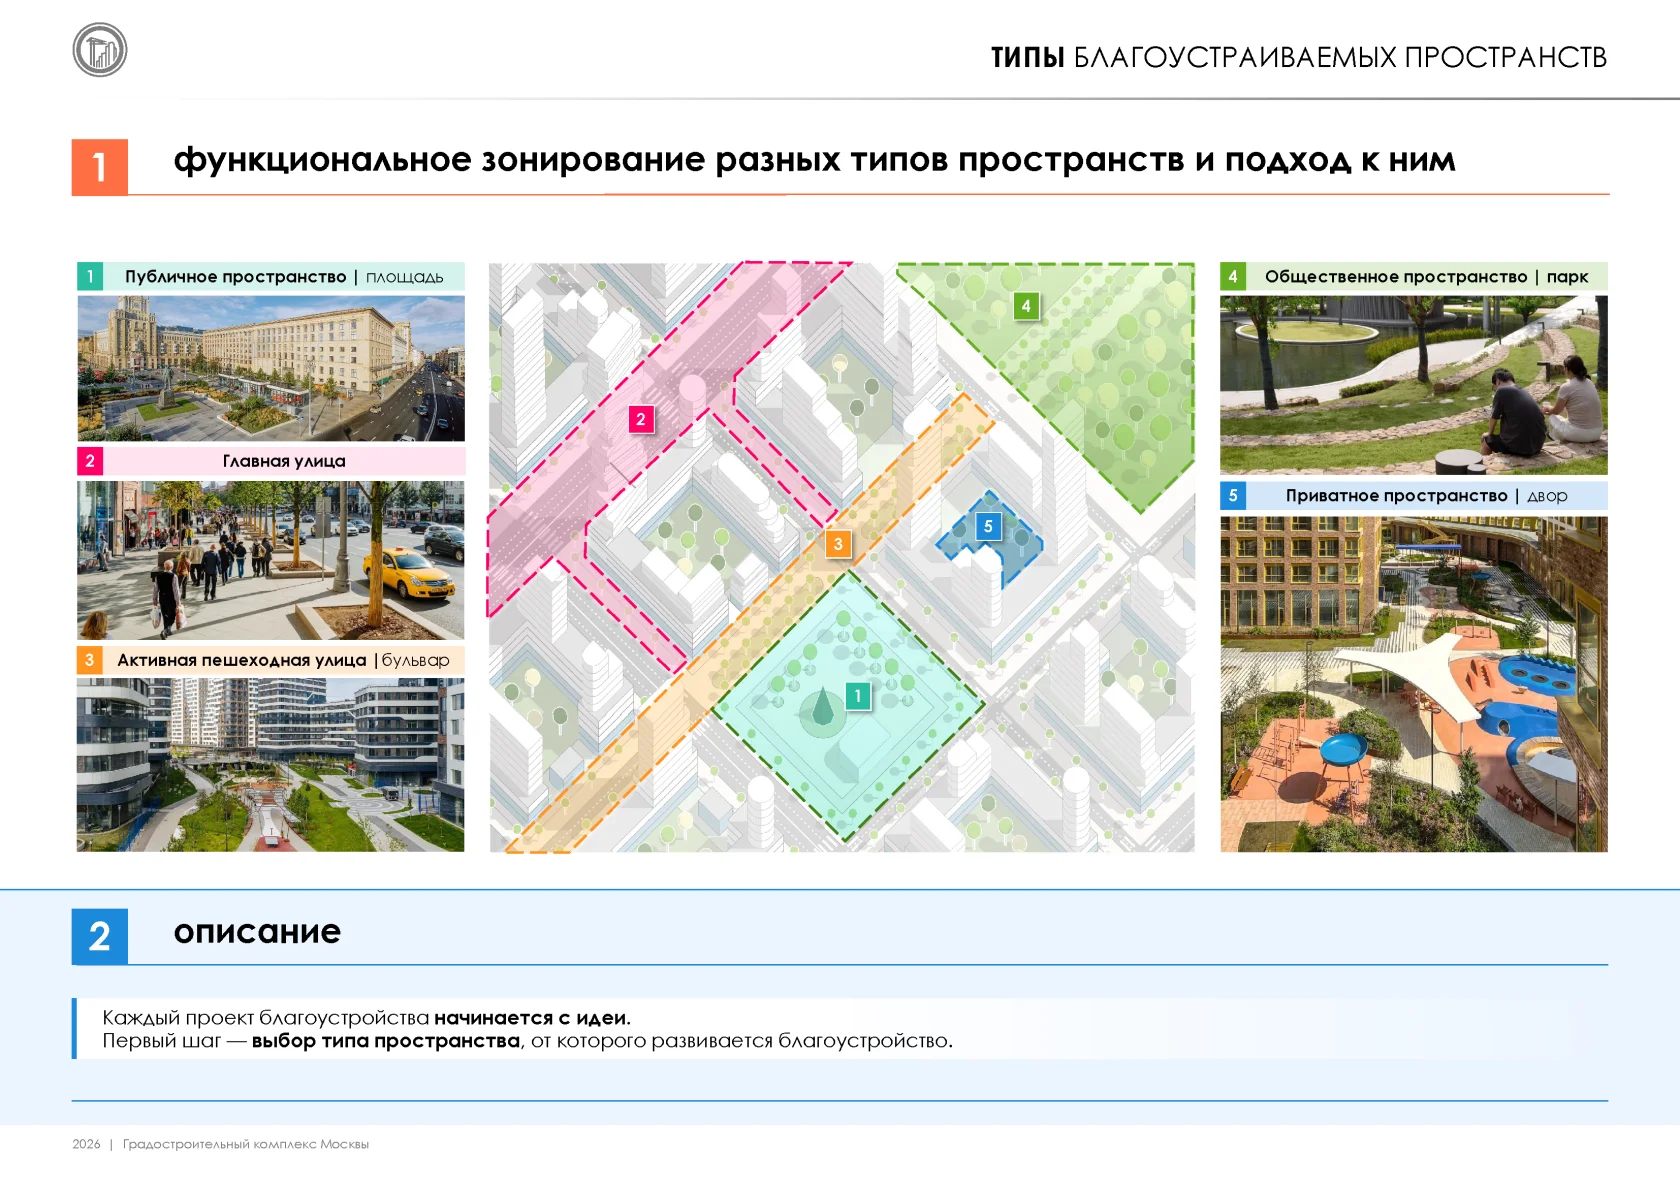This screenshot has height=1188, width=1680.
Task: Click the section heading 'описание'
Action: 257,932
